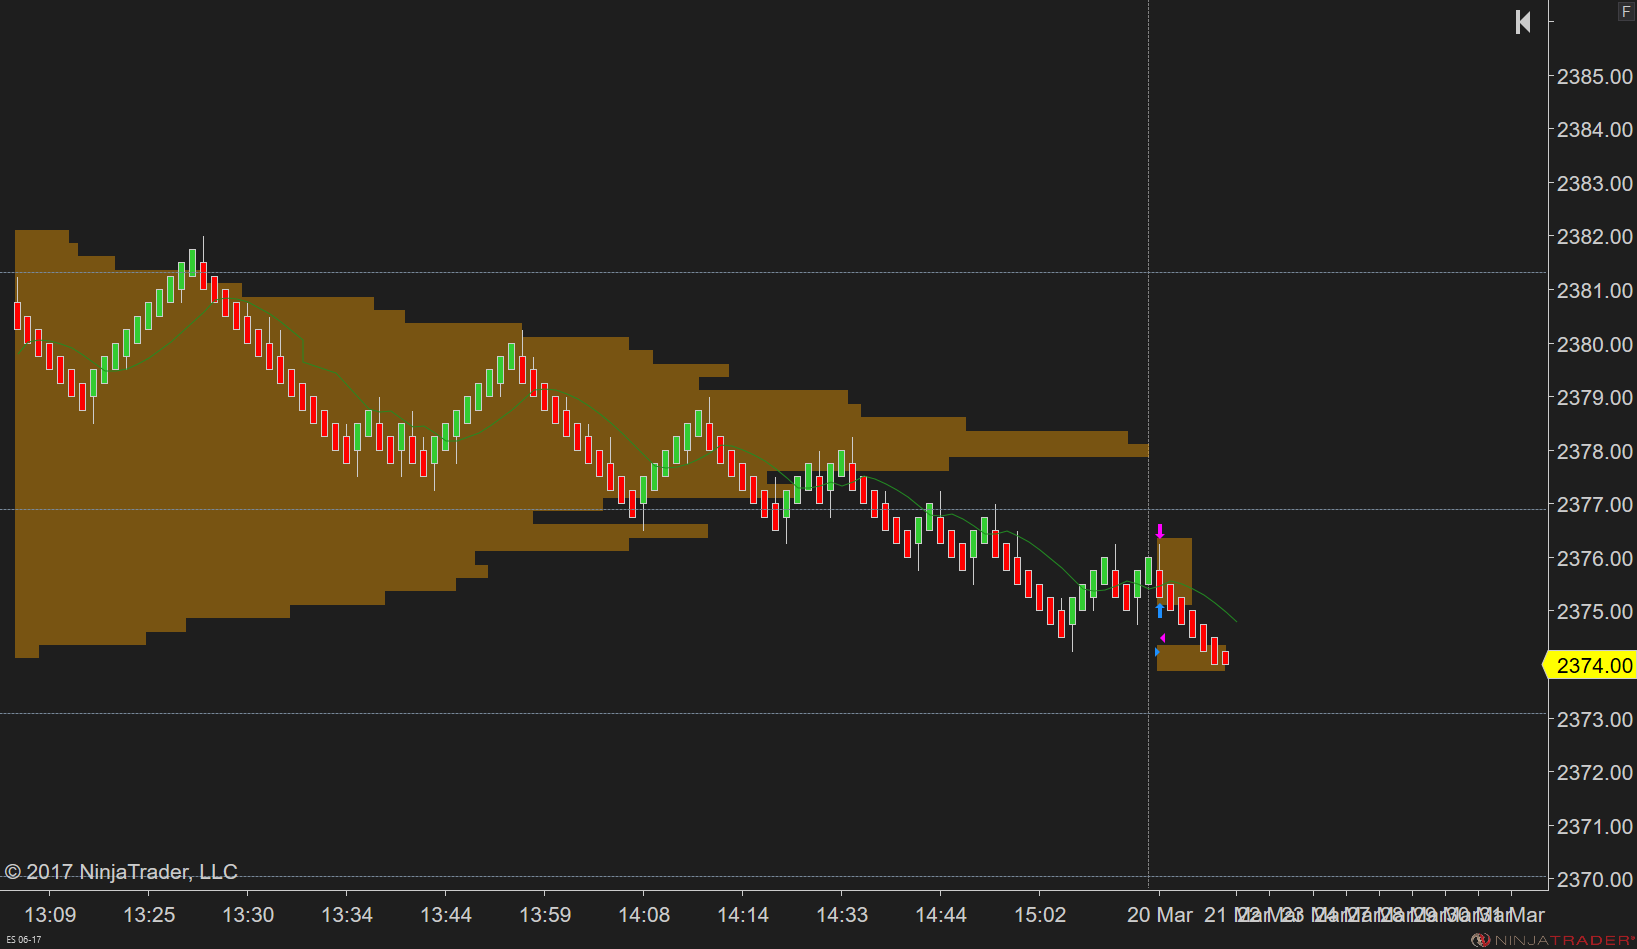The width and height of the screenshot is (1637, 949).
Task: Click the 2376.00 price axis label
Action: [1594, 558]
